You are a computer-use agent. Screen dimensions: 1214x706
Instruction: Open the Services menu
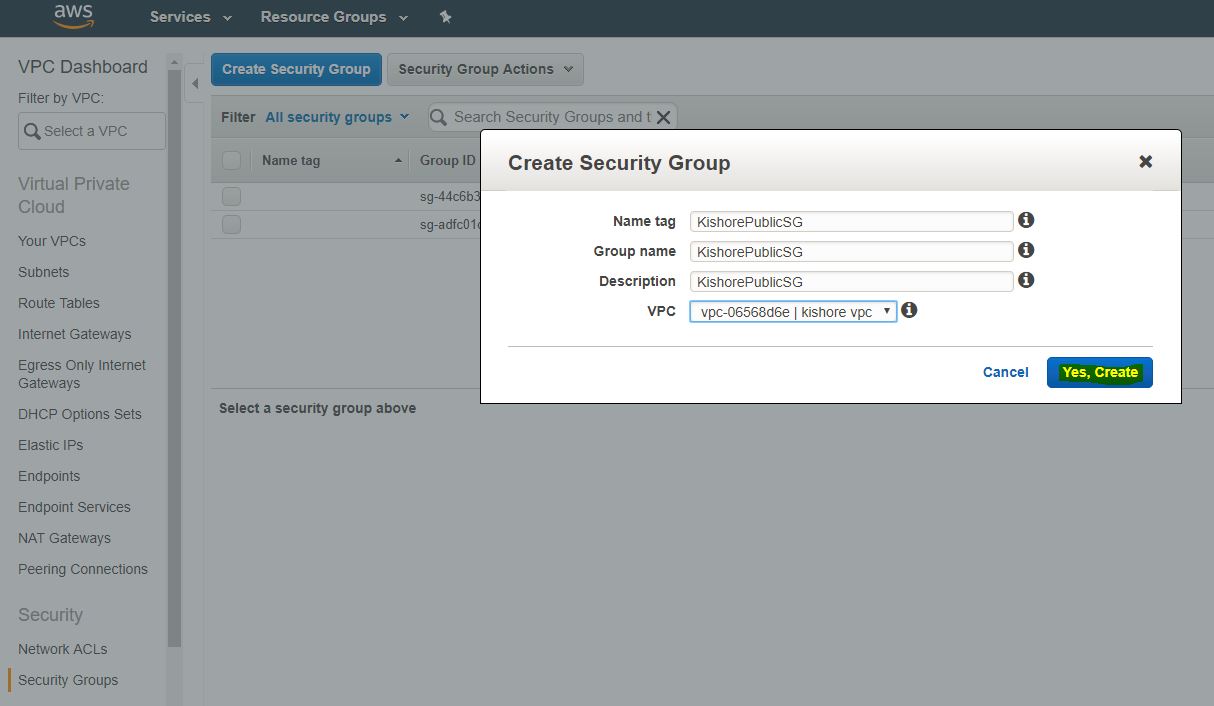point(190,17)
